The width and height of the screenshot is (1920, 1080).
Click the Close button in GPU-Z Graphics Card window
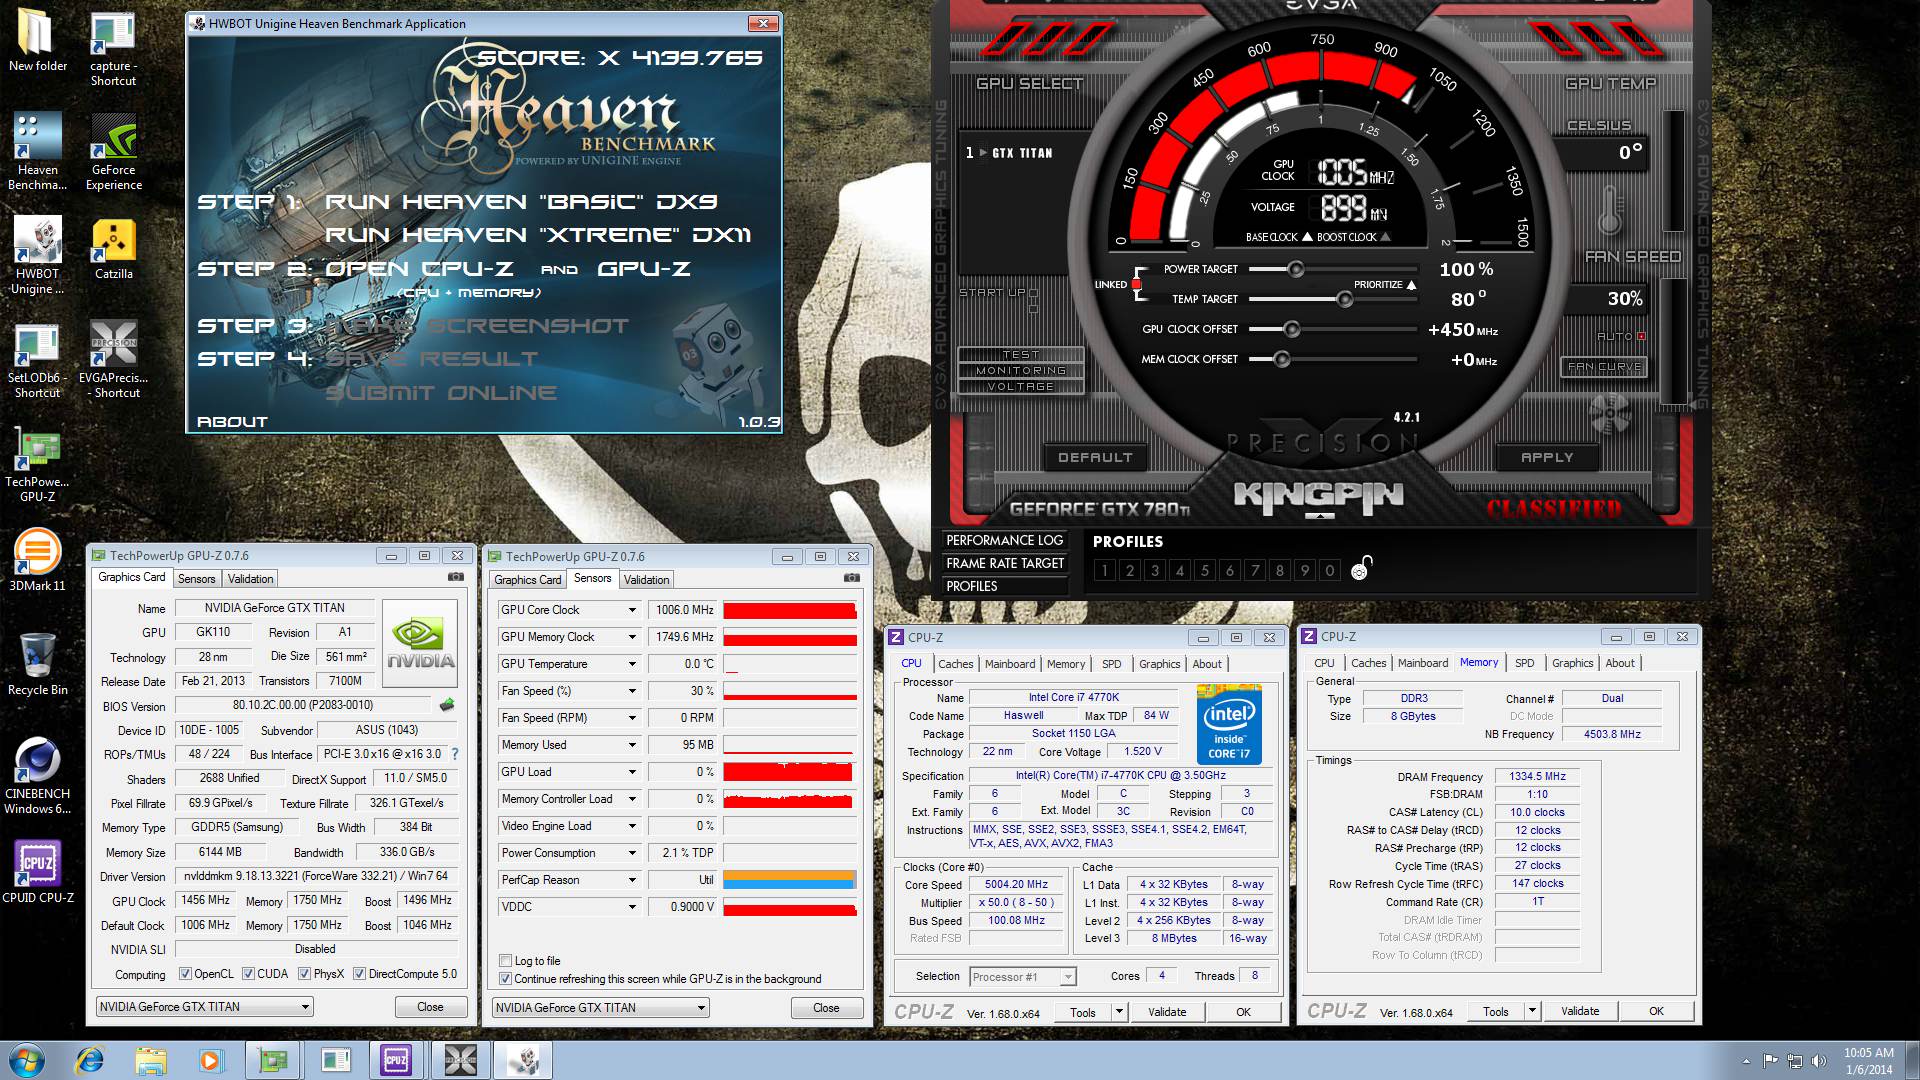tap(430, 1007)
